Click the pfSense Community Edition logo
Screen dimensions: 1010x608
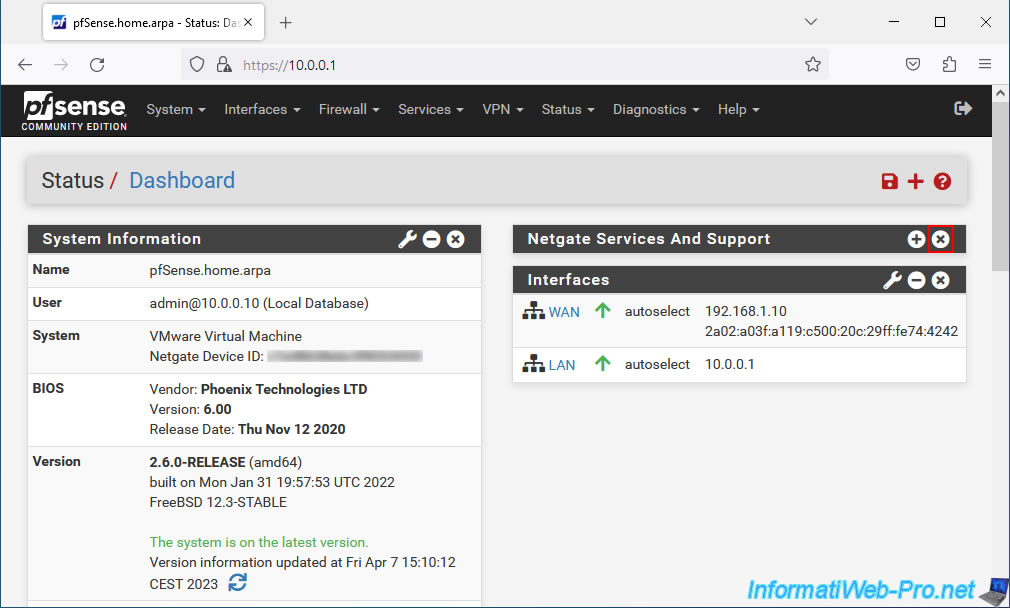click(74, 111)
